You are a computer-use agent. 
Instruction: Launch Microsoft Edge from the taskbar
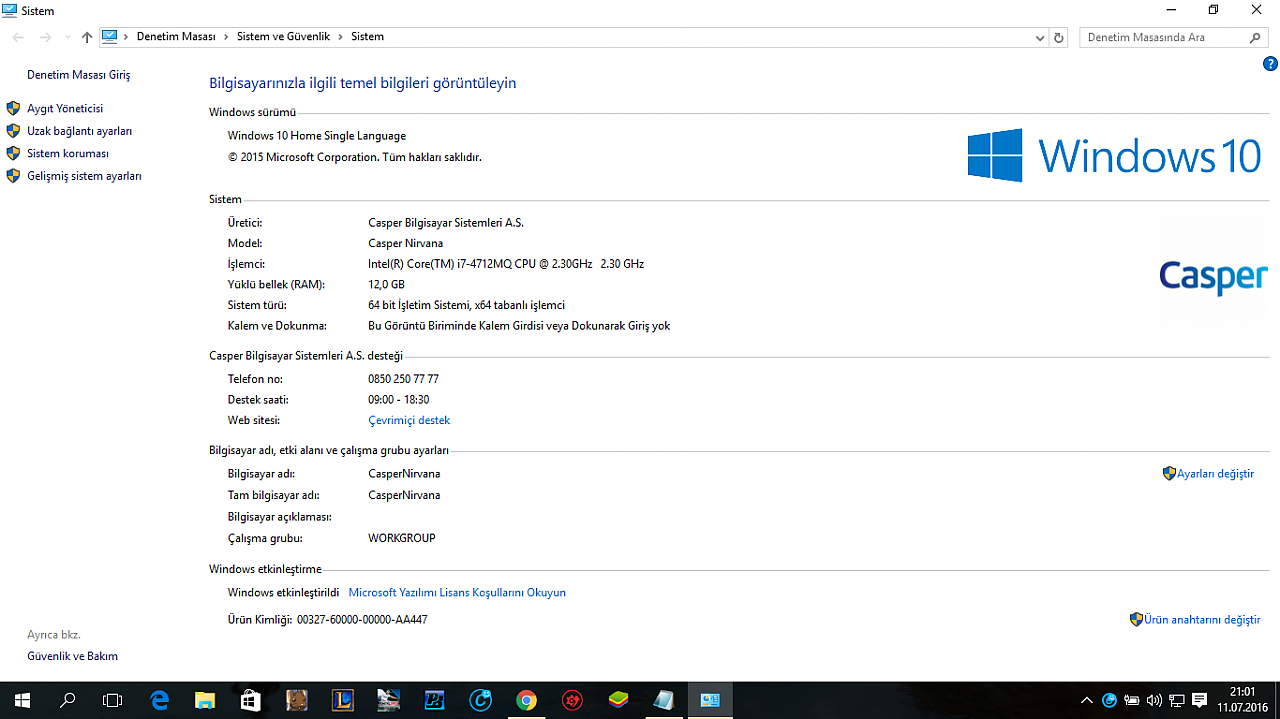pos(159,701)
